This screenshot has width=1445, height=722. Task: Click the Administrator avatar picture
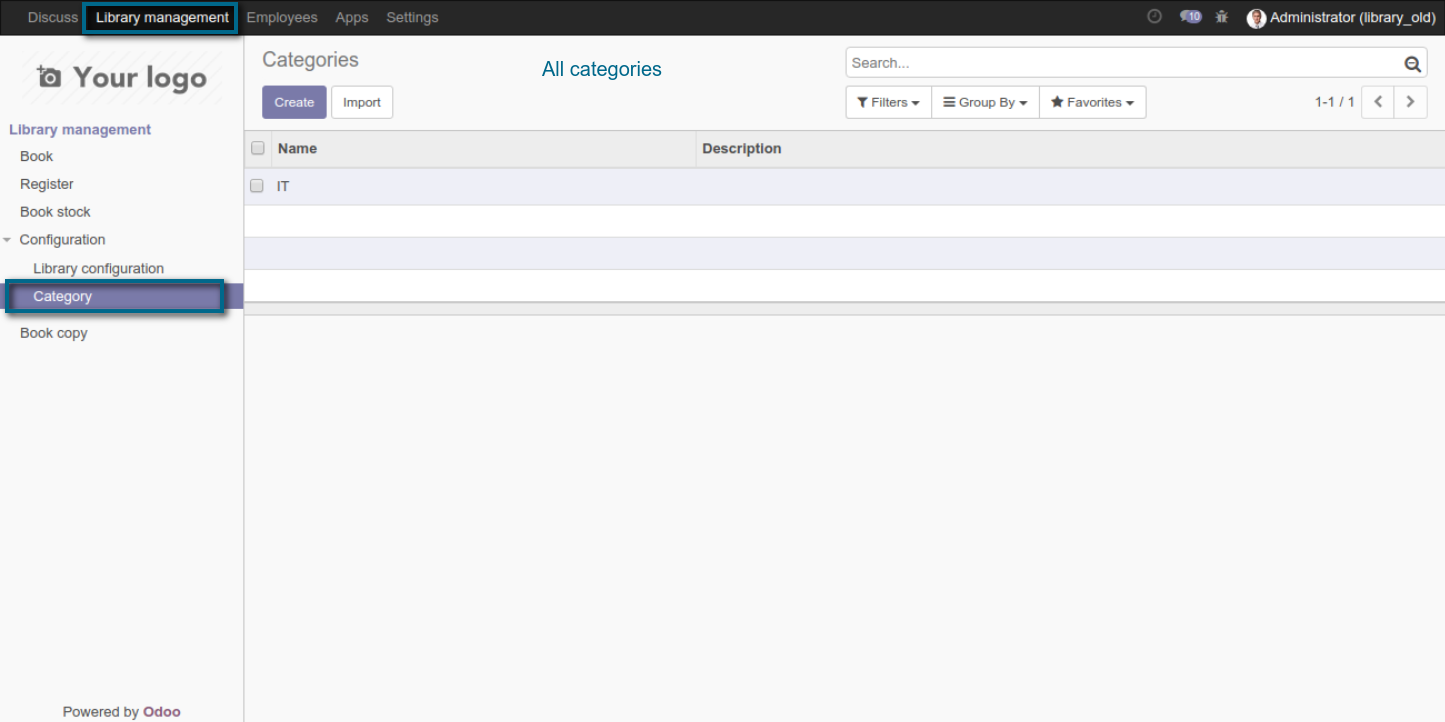pyautogui.click(x=1256, y=18)
